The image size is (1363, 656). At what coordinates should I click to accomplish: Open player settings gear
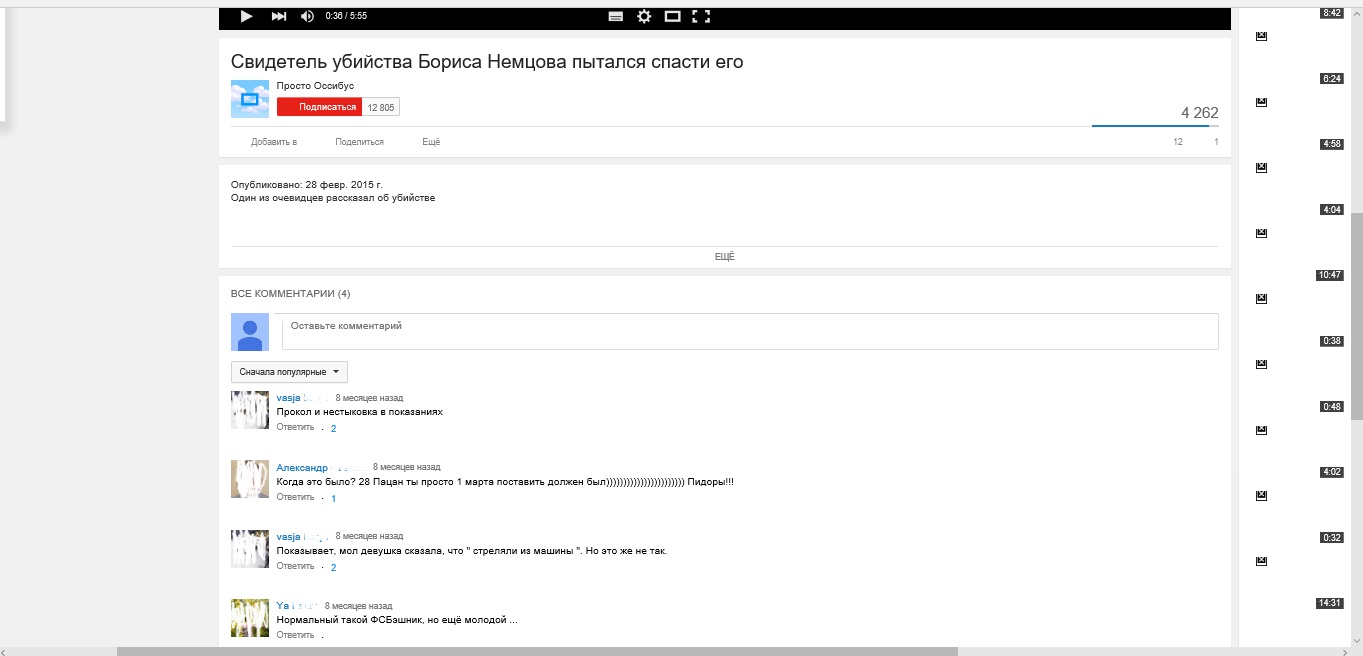tap(644, 16)
